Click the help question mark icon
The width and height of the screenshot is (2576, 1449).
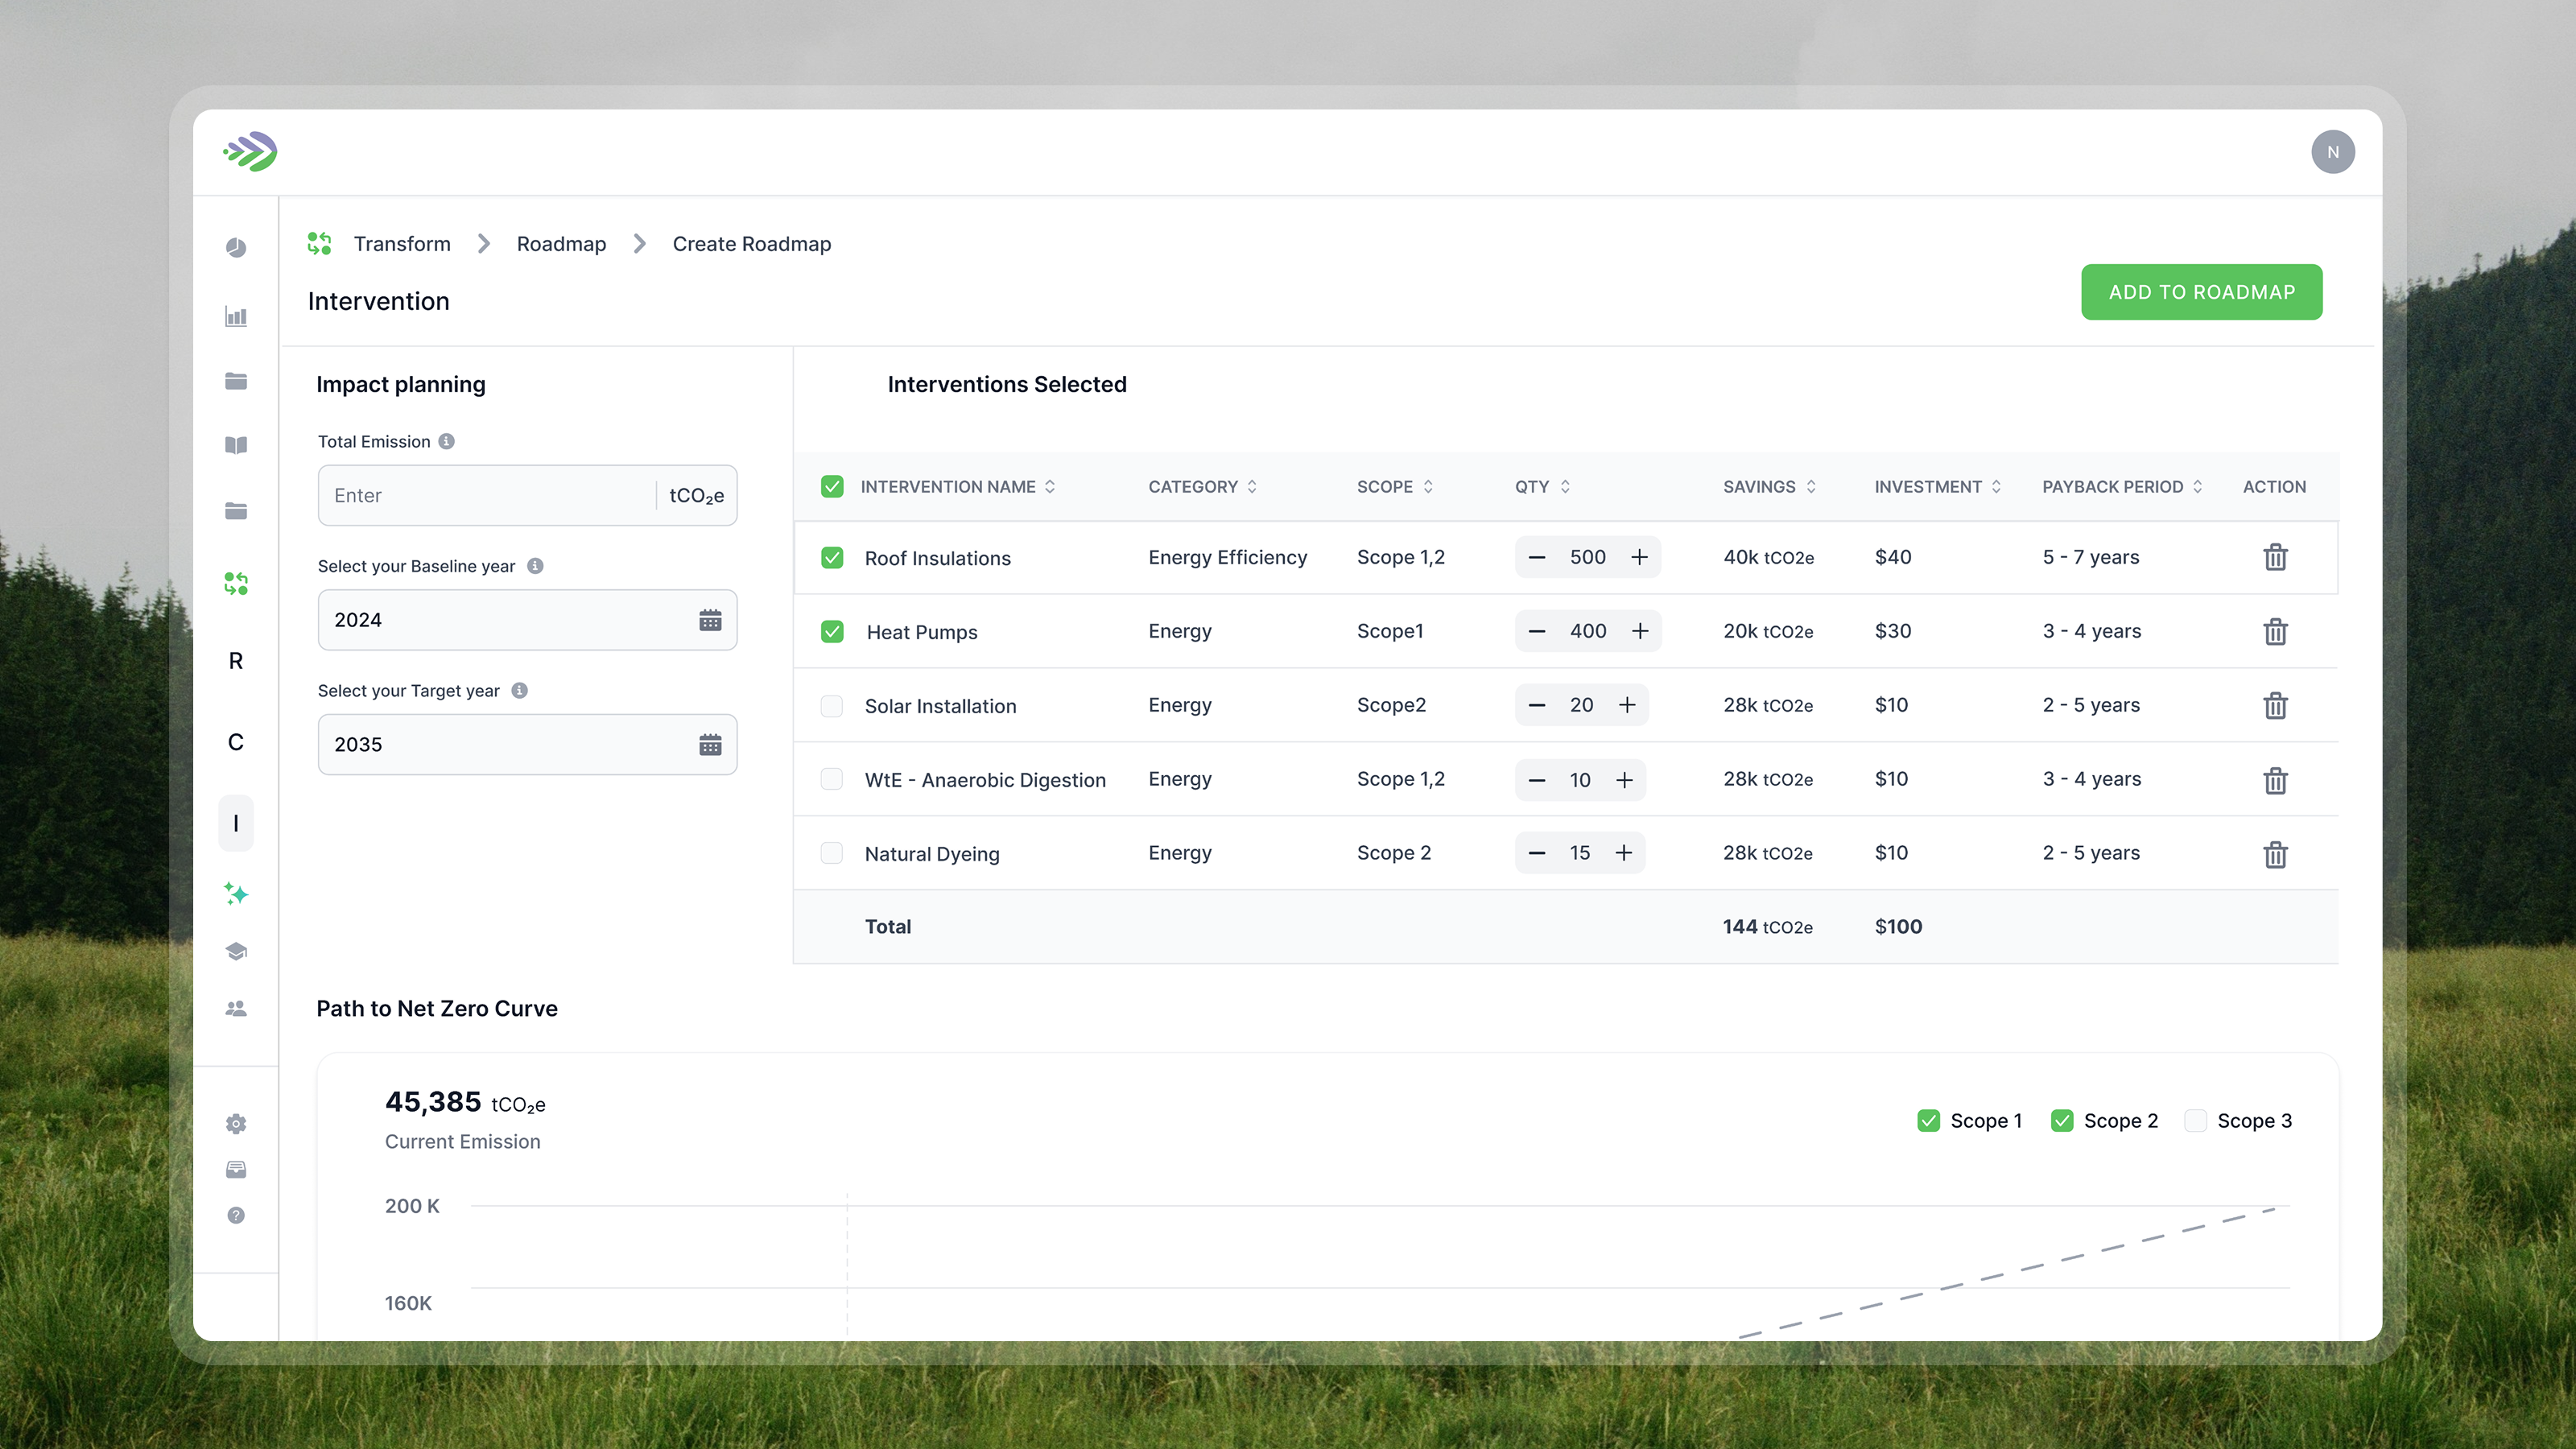click(236, 1214)
